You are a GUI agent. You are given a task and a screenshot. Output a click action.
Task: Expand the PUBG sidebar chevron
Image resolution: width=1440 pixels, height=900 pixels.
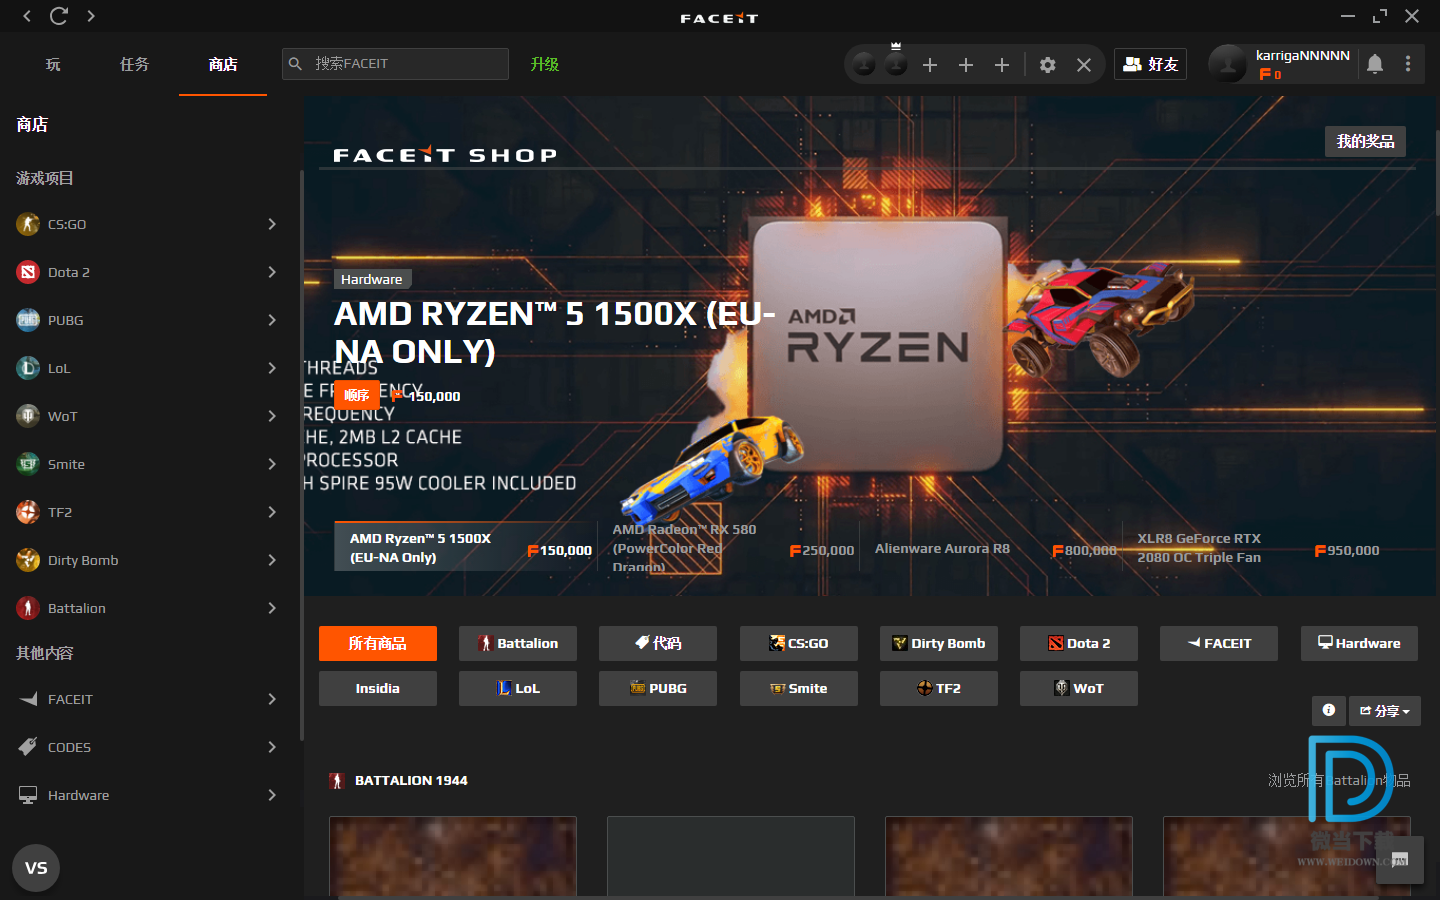click(x=272, y=320)
